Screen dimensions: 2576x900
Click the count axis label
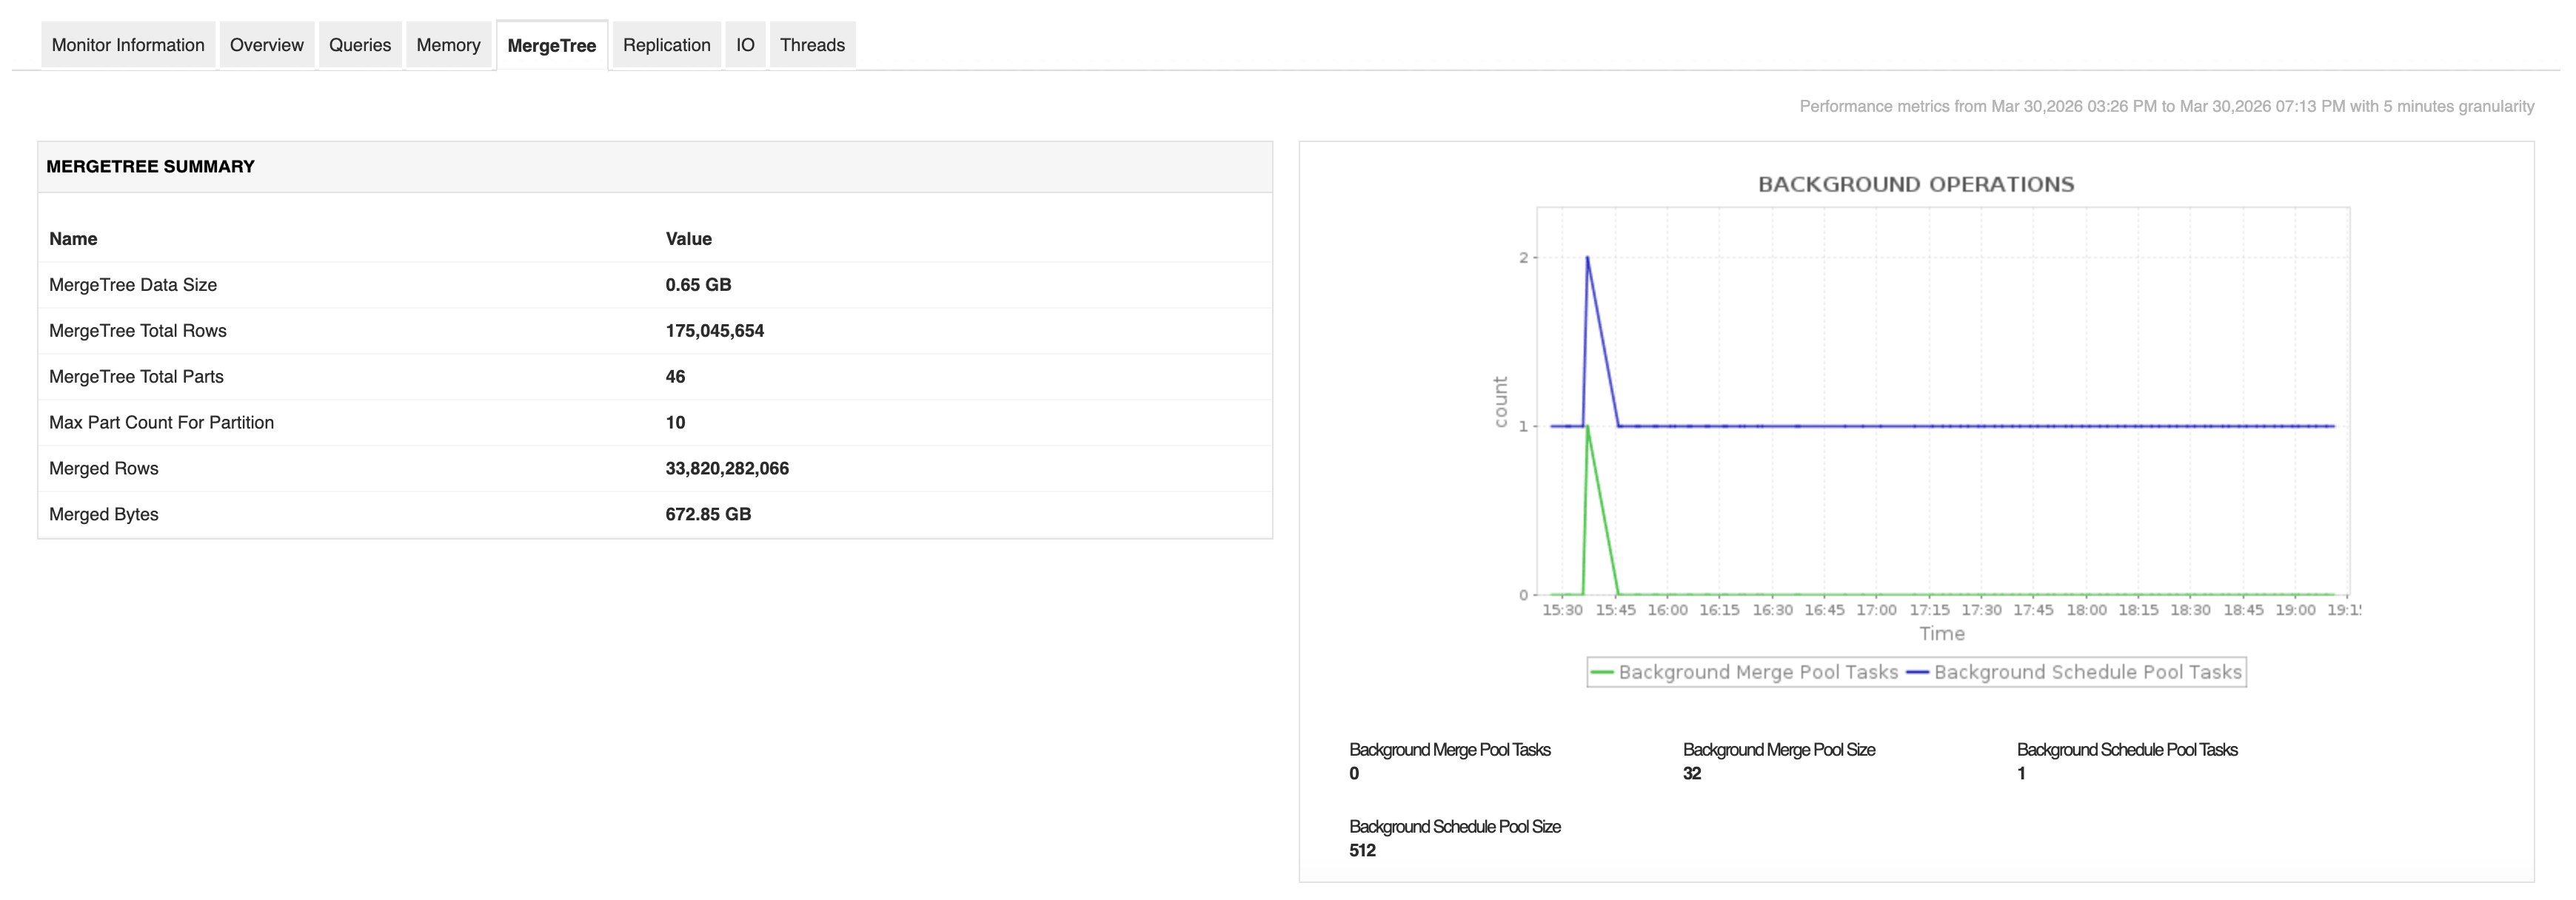(x=1500, y=402)
